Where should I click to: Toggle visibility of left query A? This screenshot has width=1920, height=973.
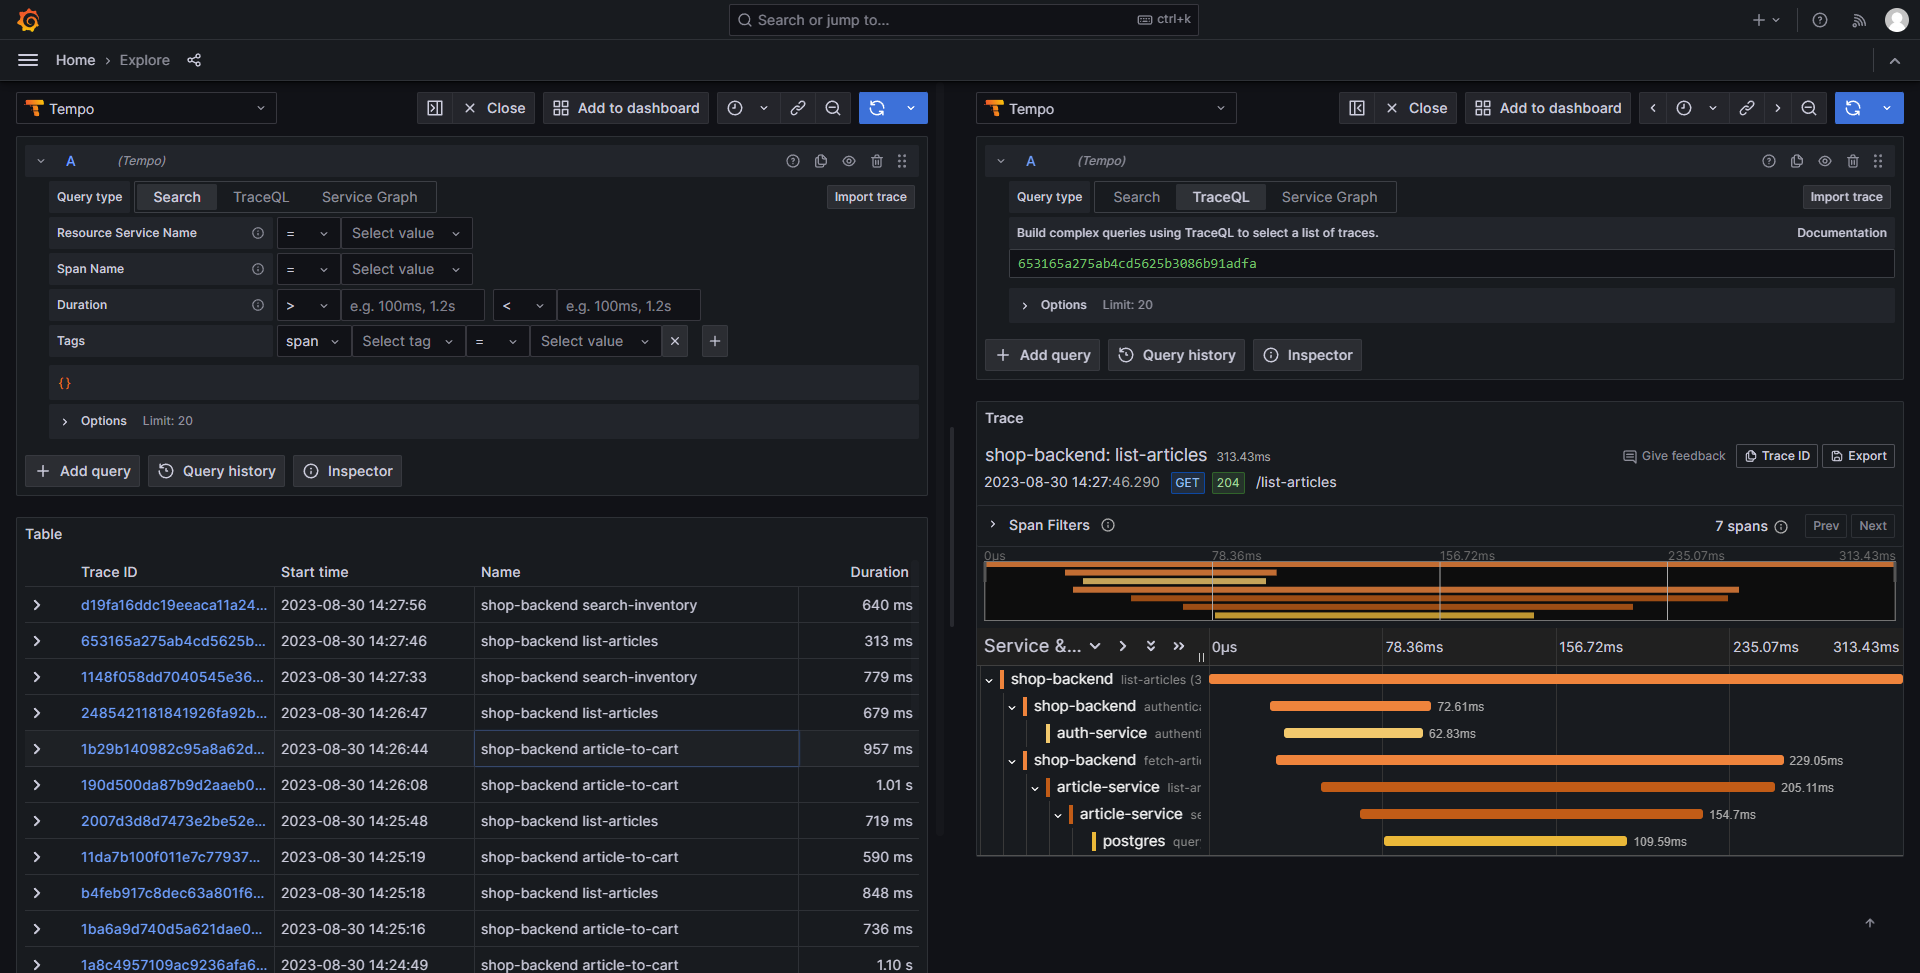849,161
